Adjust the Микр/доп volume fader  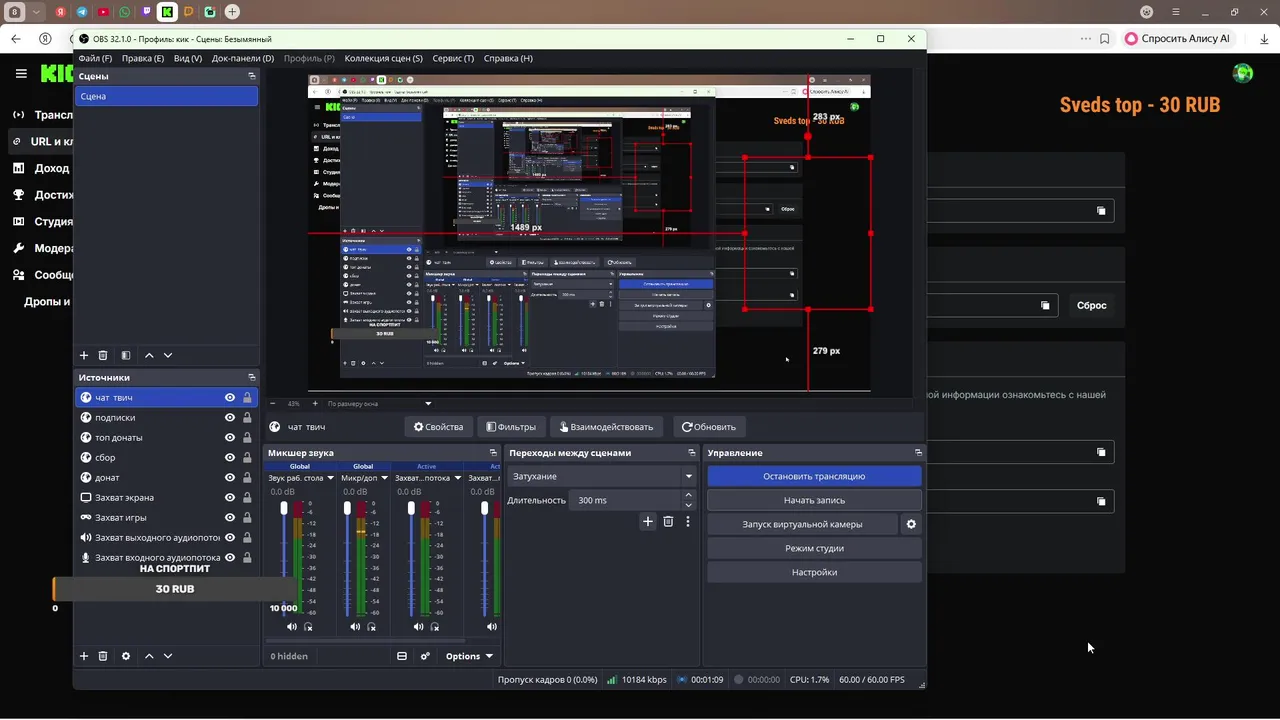tap(348, 509)
